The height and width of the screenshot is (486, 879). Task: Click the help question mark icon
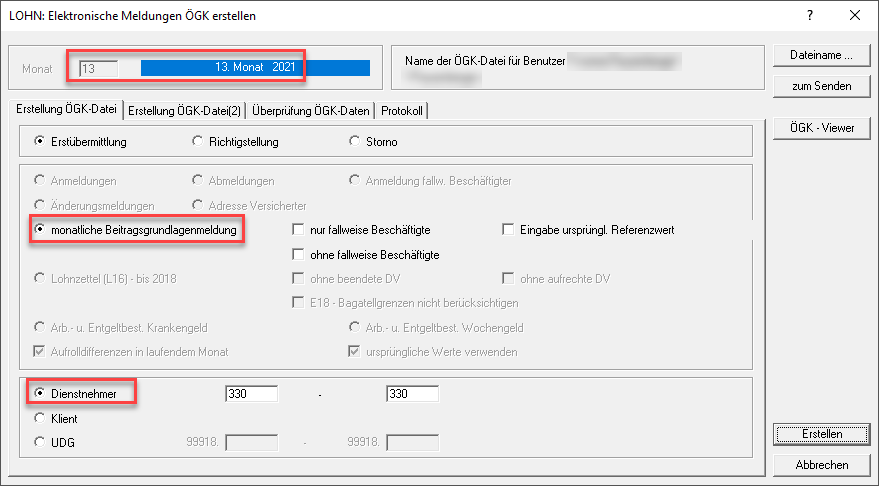point(810,16)
